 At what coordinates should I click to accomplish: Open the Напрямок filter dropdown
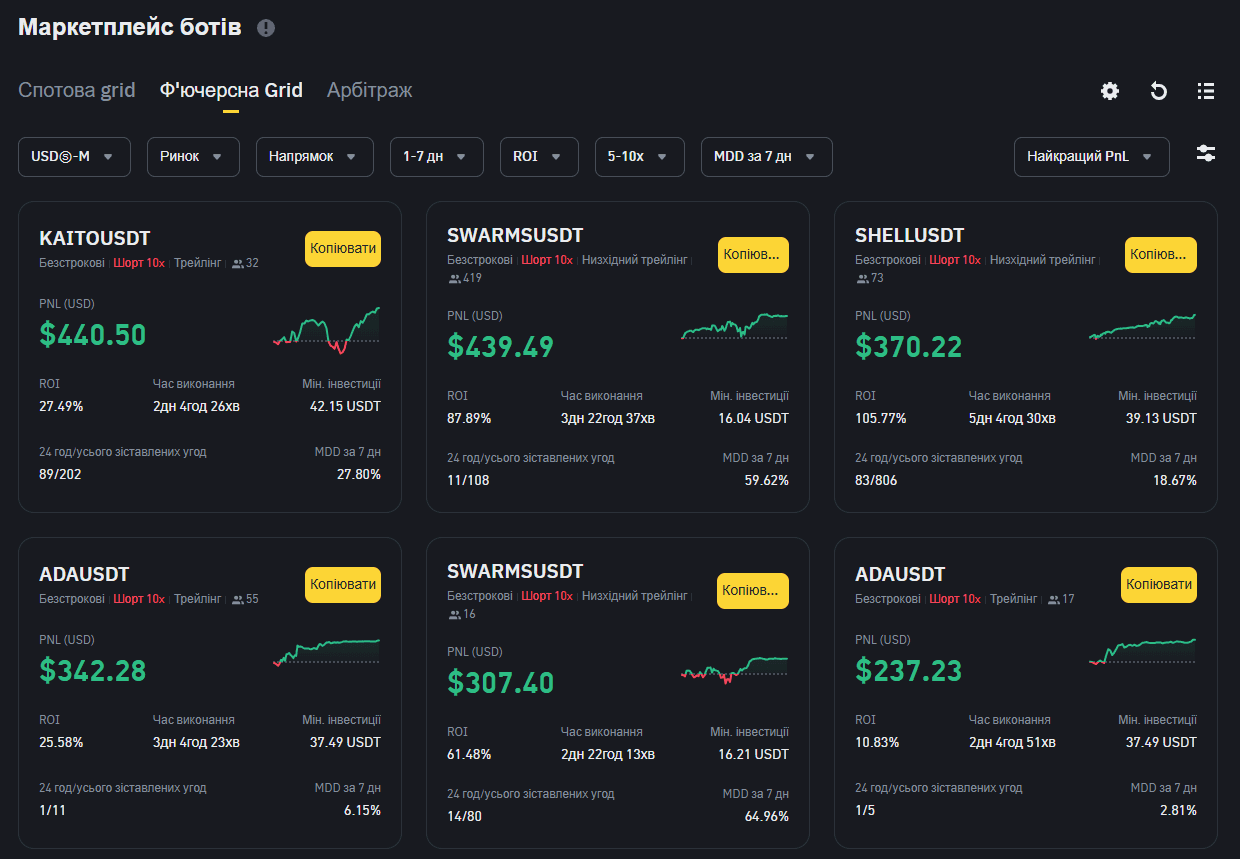tap(315, 157)
